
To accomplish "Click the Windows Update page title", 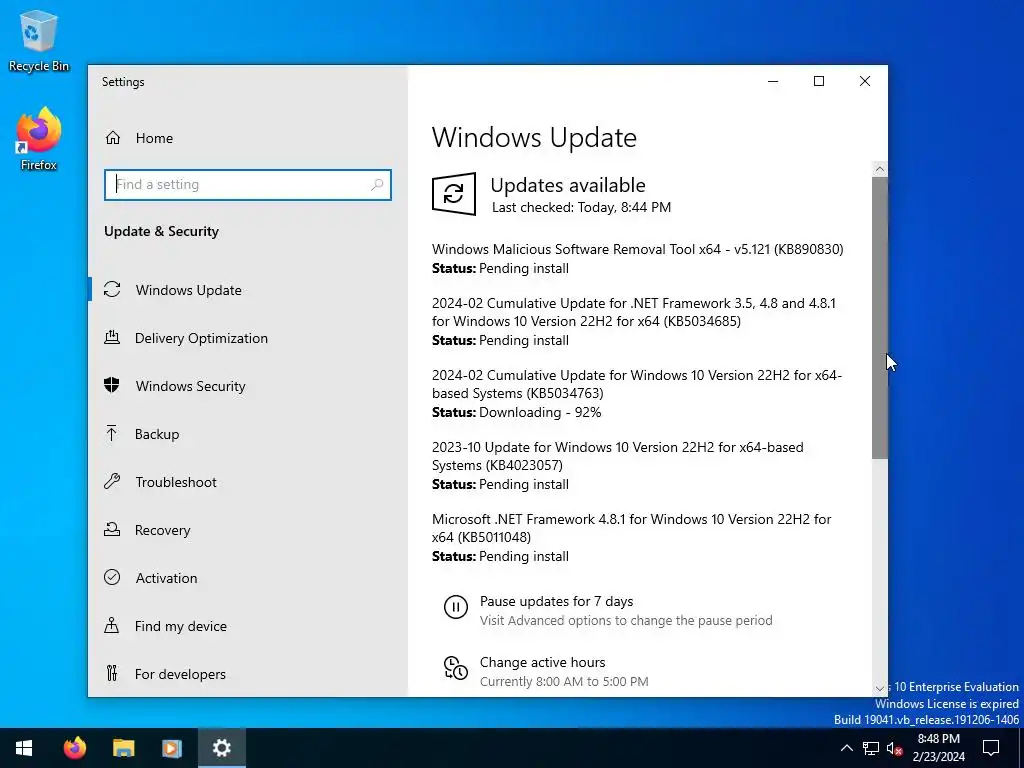I will pyautogui.click(x=534, y=137).
